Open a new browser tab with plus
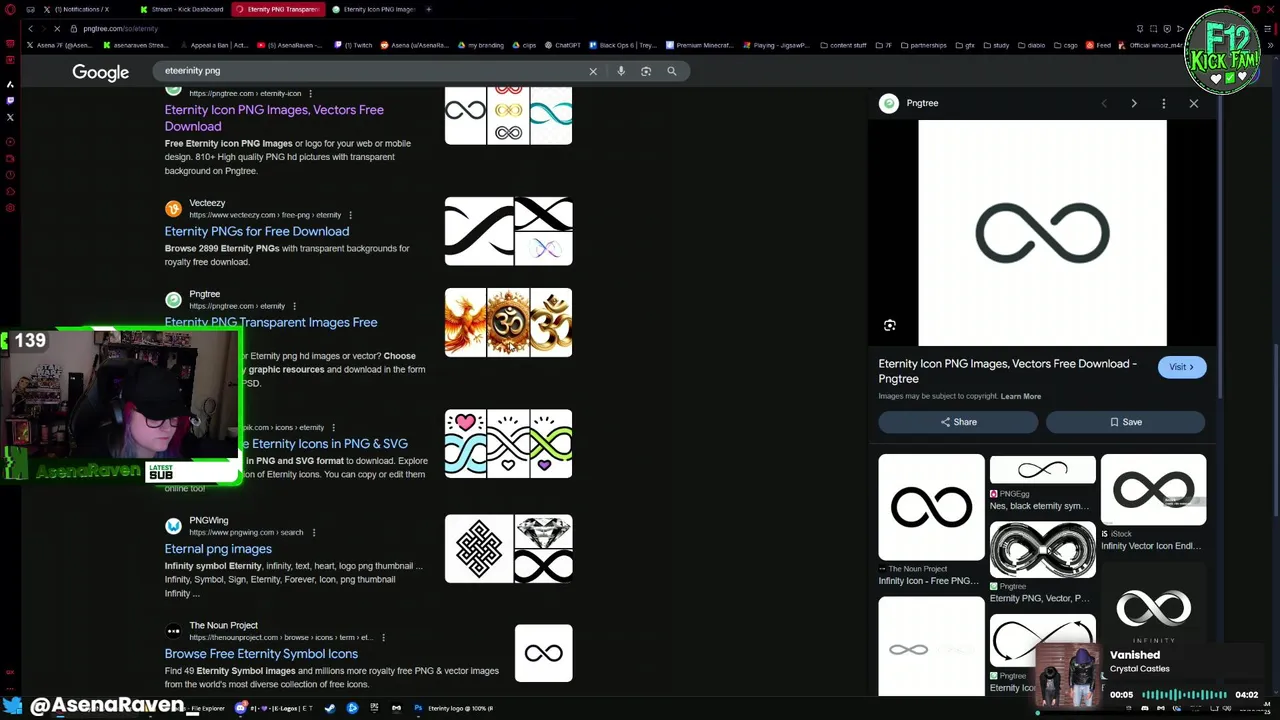Screen dimensions: 1280x720 429,9
